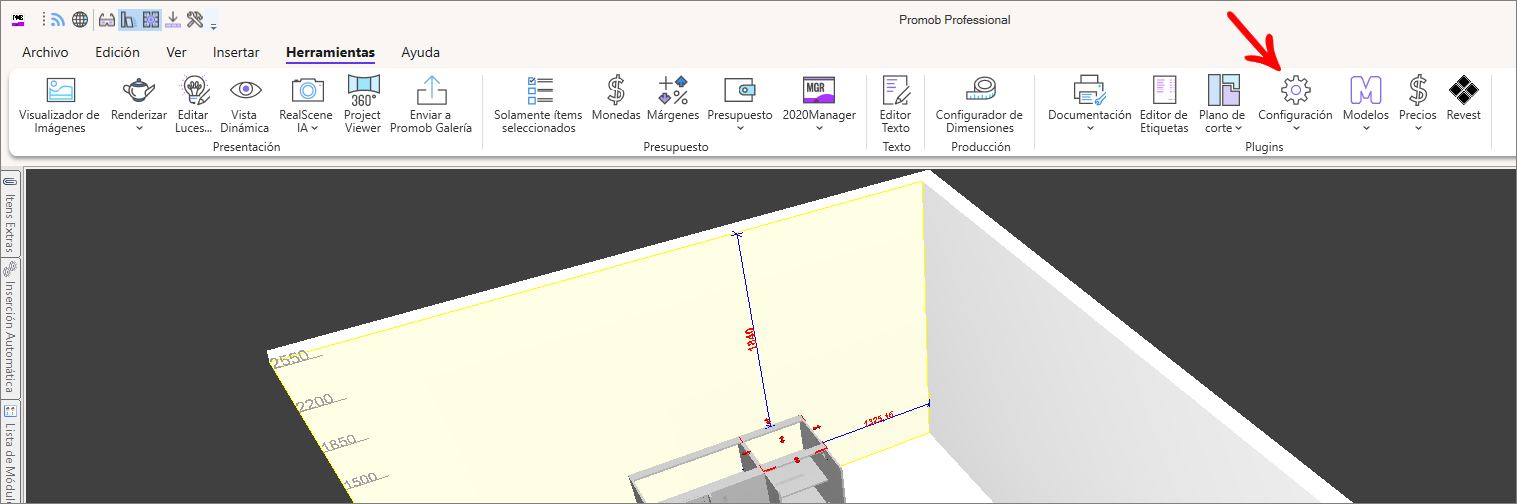Open the Editor Texto tool
This screenshot has width=1517, height=504.
896,105
